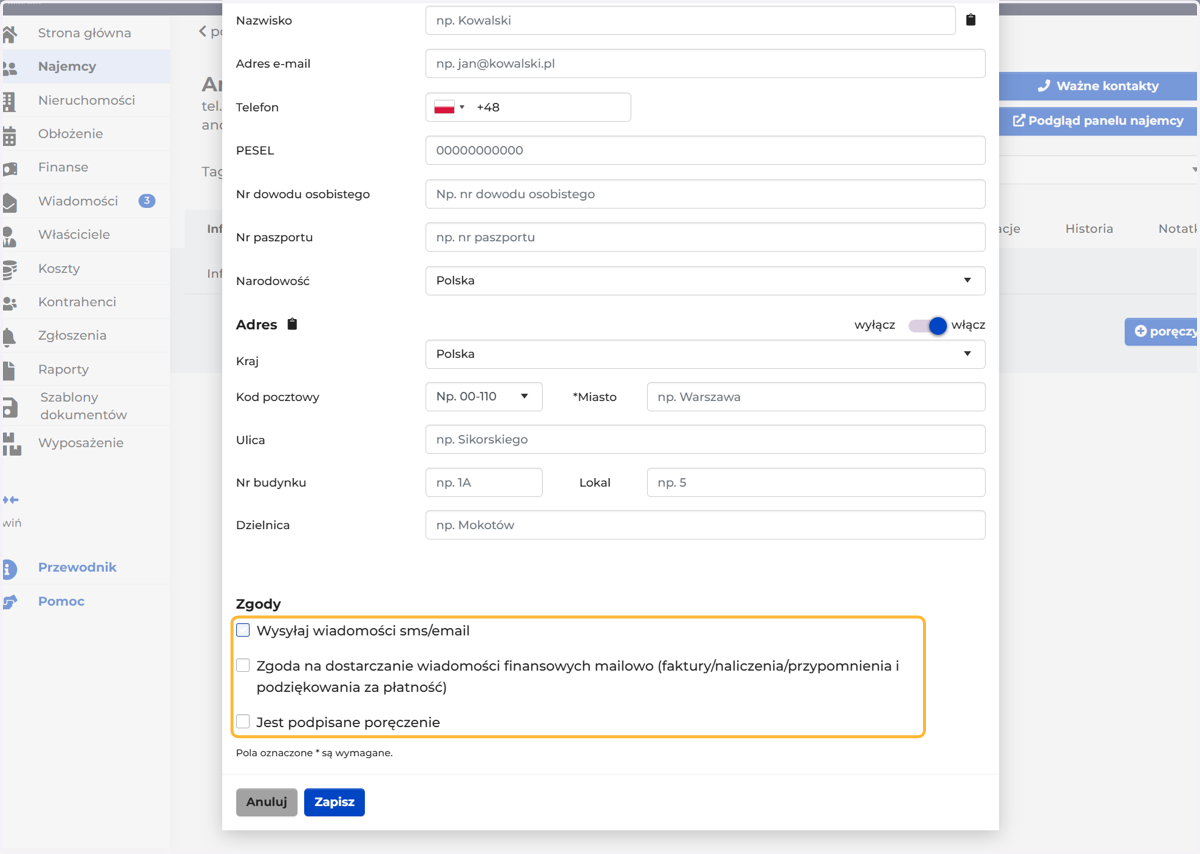Click into the Nazwisko field
This screenshot has height=854, width=1200.
(690, 20)
